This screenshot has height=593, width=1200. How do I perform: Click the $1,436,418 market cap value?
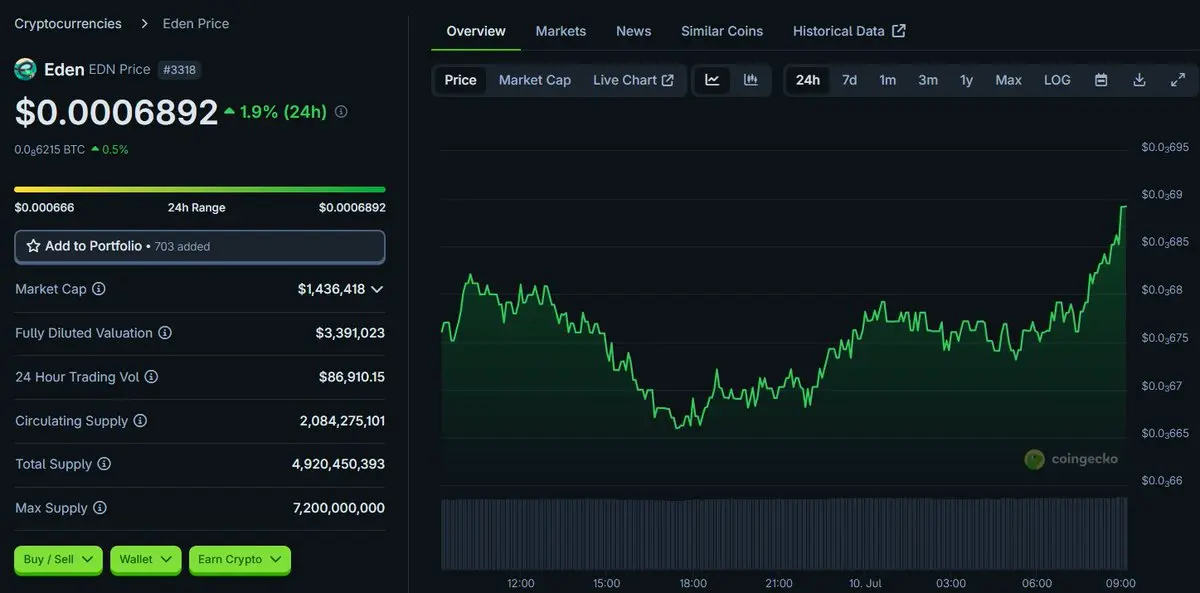[331, 289]
